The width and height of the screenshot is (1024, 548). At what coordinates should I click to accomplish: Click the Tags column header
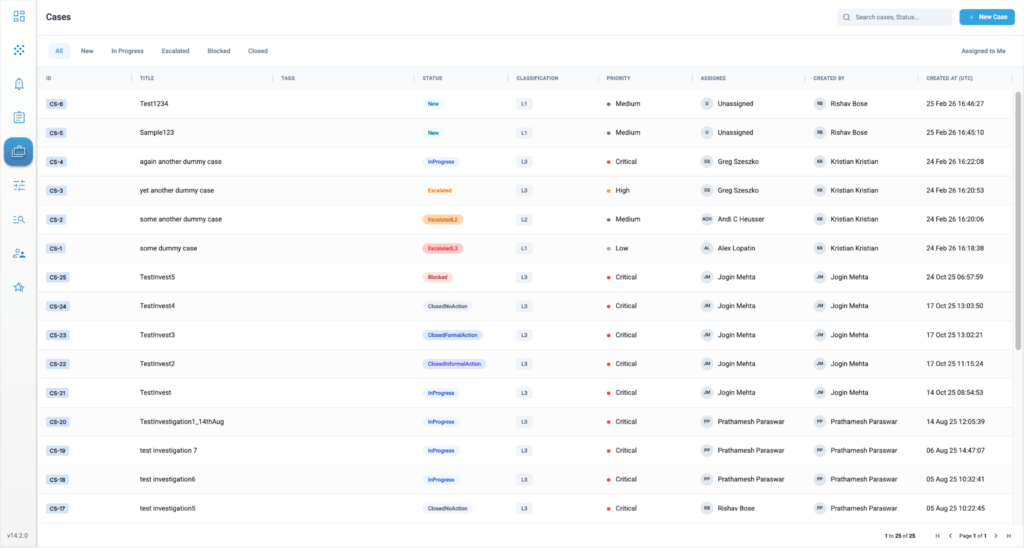coord(288,78)
